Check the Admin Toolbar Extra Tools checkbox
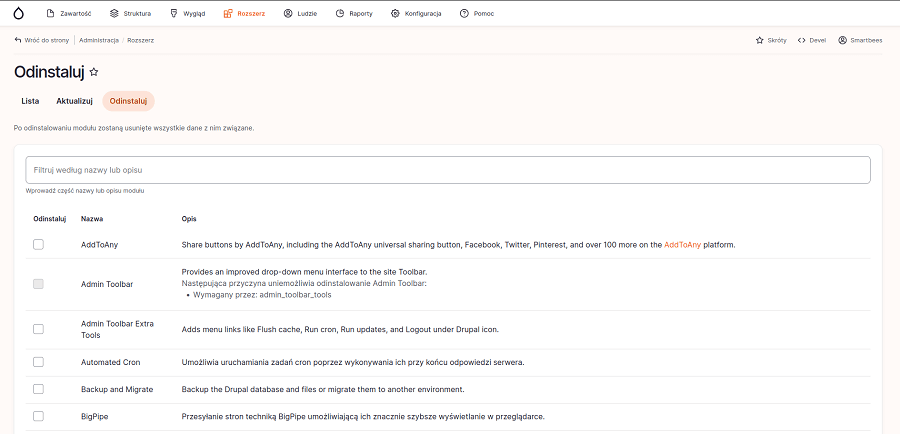 tap(38, 329)
